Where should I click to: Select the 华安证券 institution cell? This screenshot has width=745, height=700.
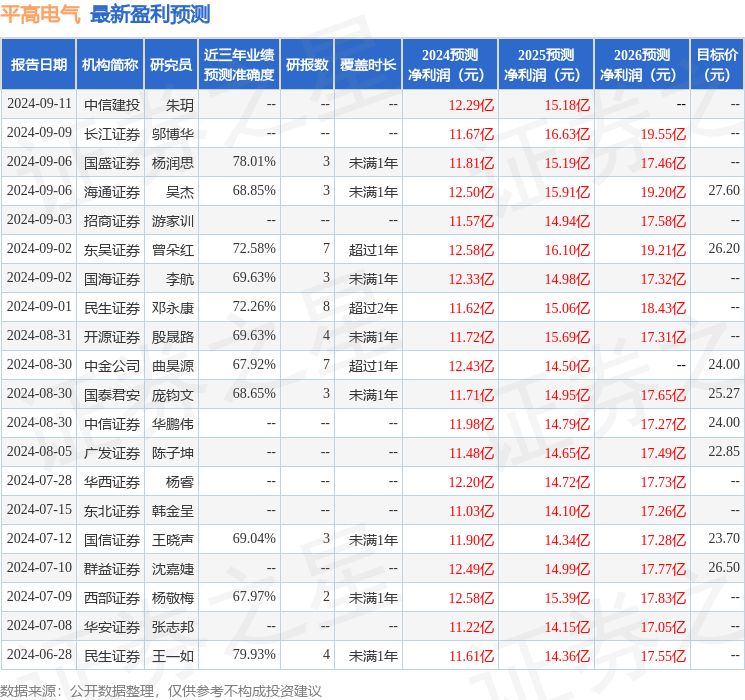click(112, 627)
